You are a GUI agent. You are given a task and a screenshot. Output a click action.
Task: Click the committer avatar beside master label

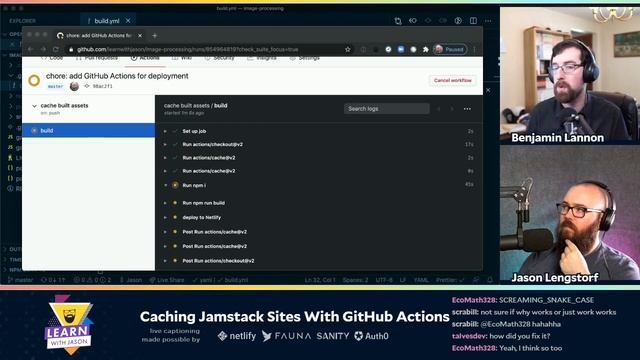click(x=74, y=86)
